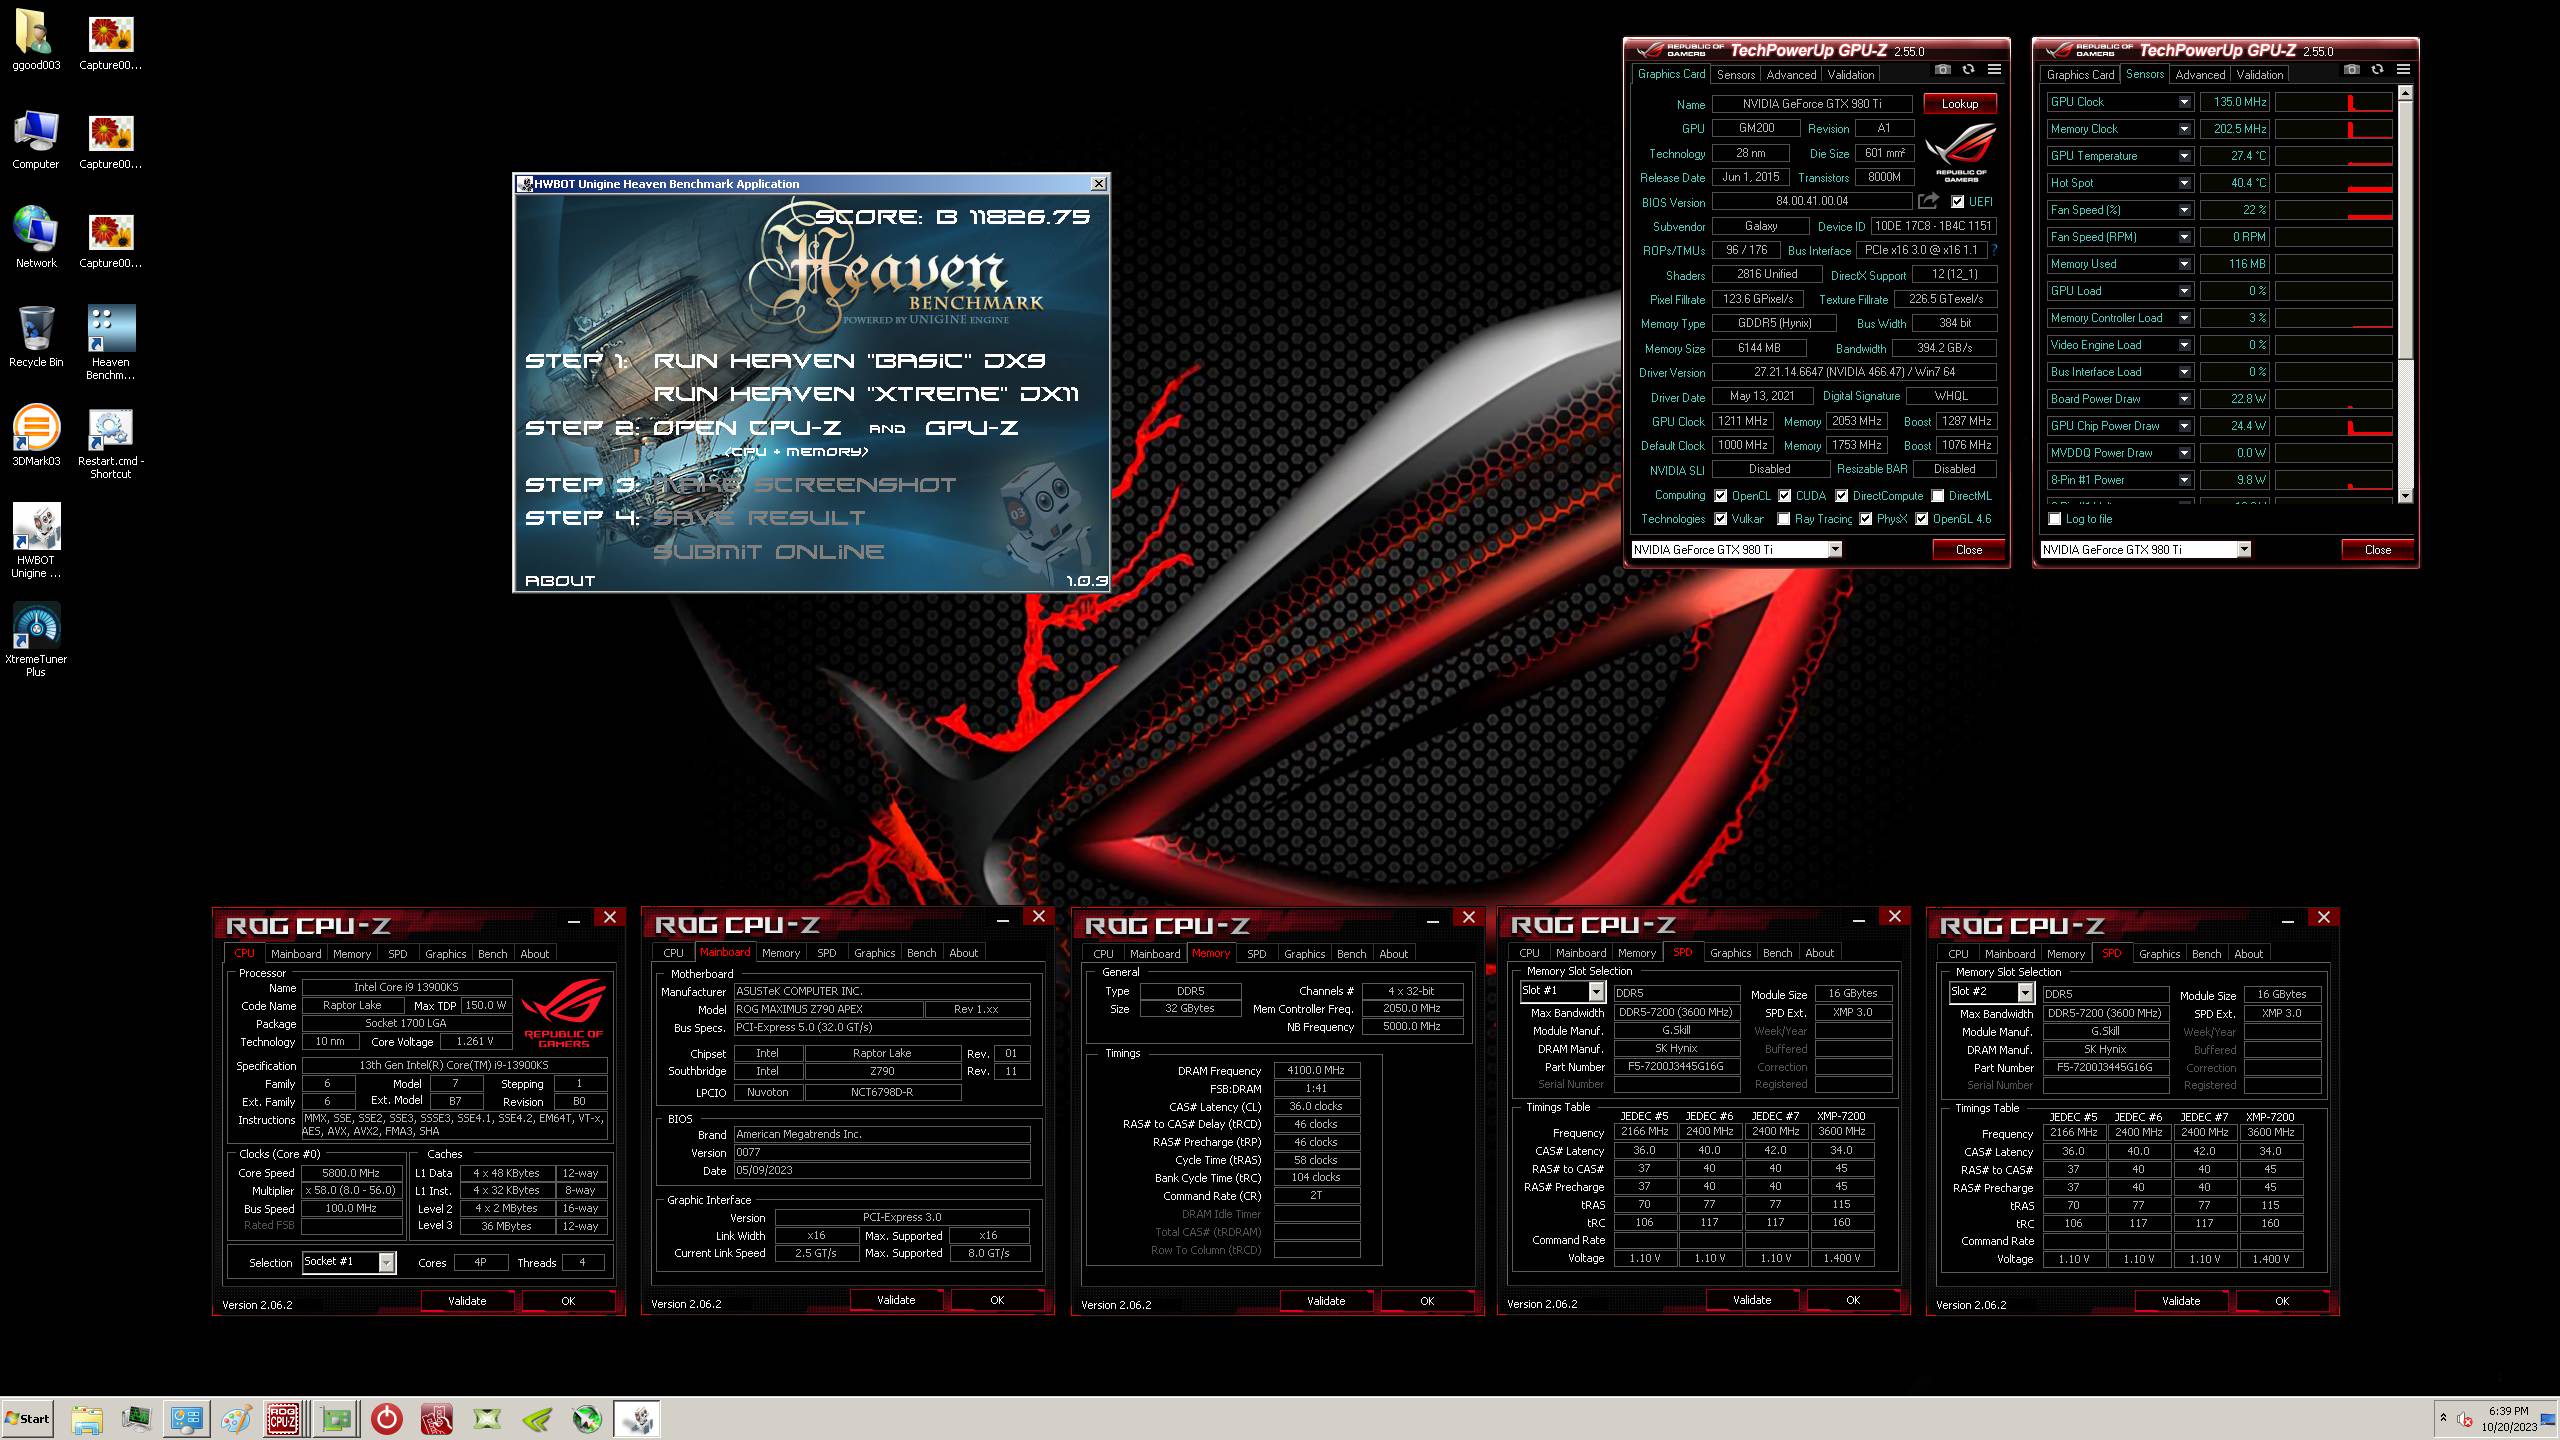
Task: Click ABOUT in the Heaven Benchmark app
Action: pyautogui.click(x=560, y=580)
